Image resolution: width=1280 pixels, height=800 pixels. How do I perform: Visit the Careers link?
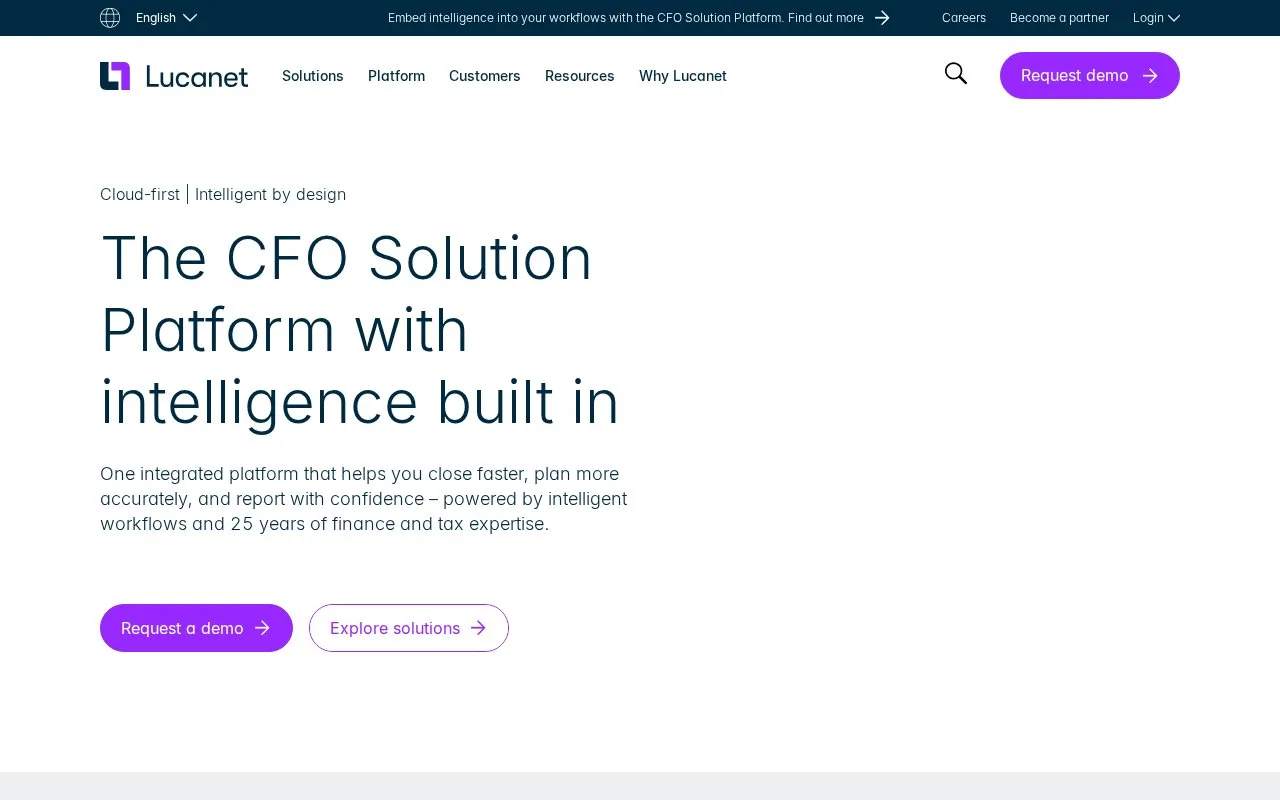964,18
